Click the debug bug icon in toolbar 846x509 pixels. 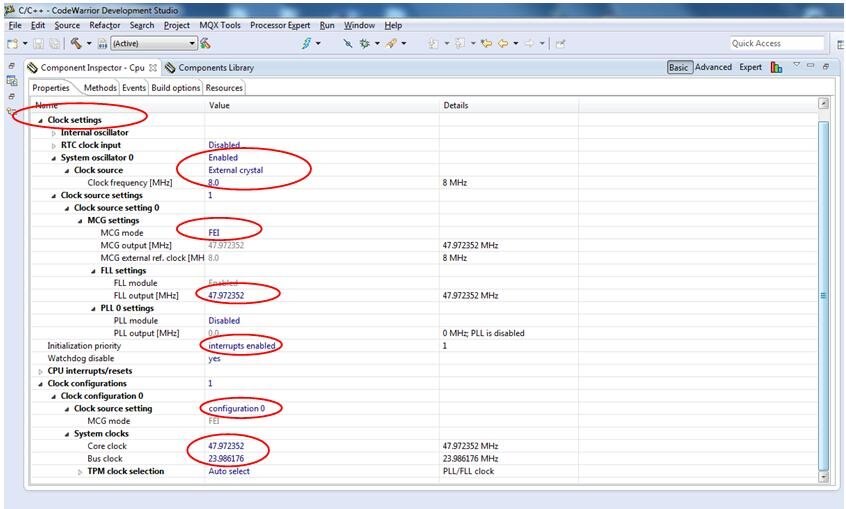363,43
